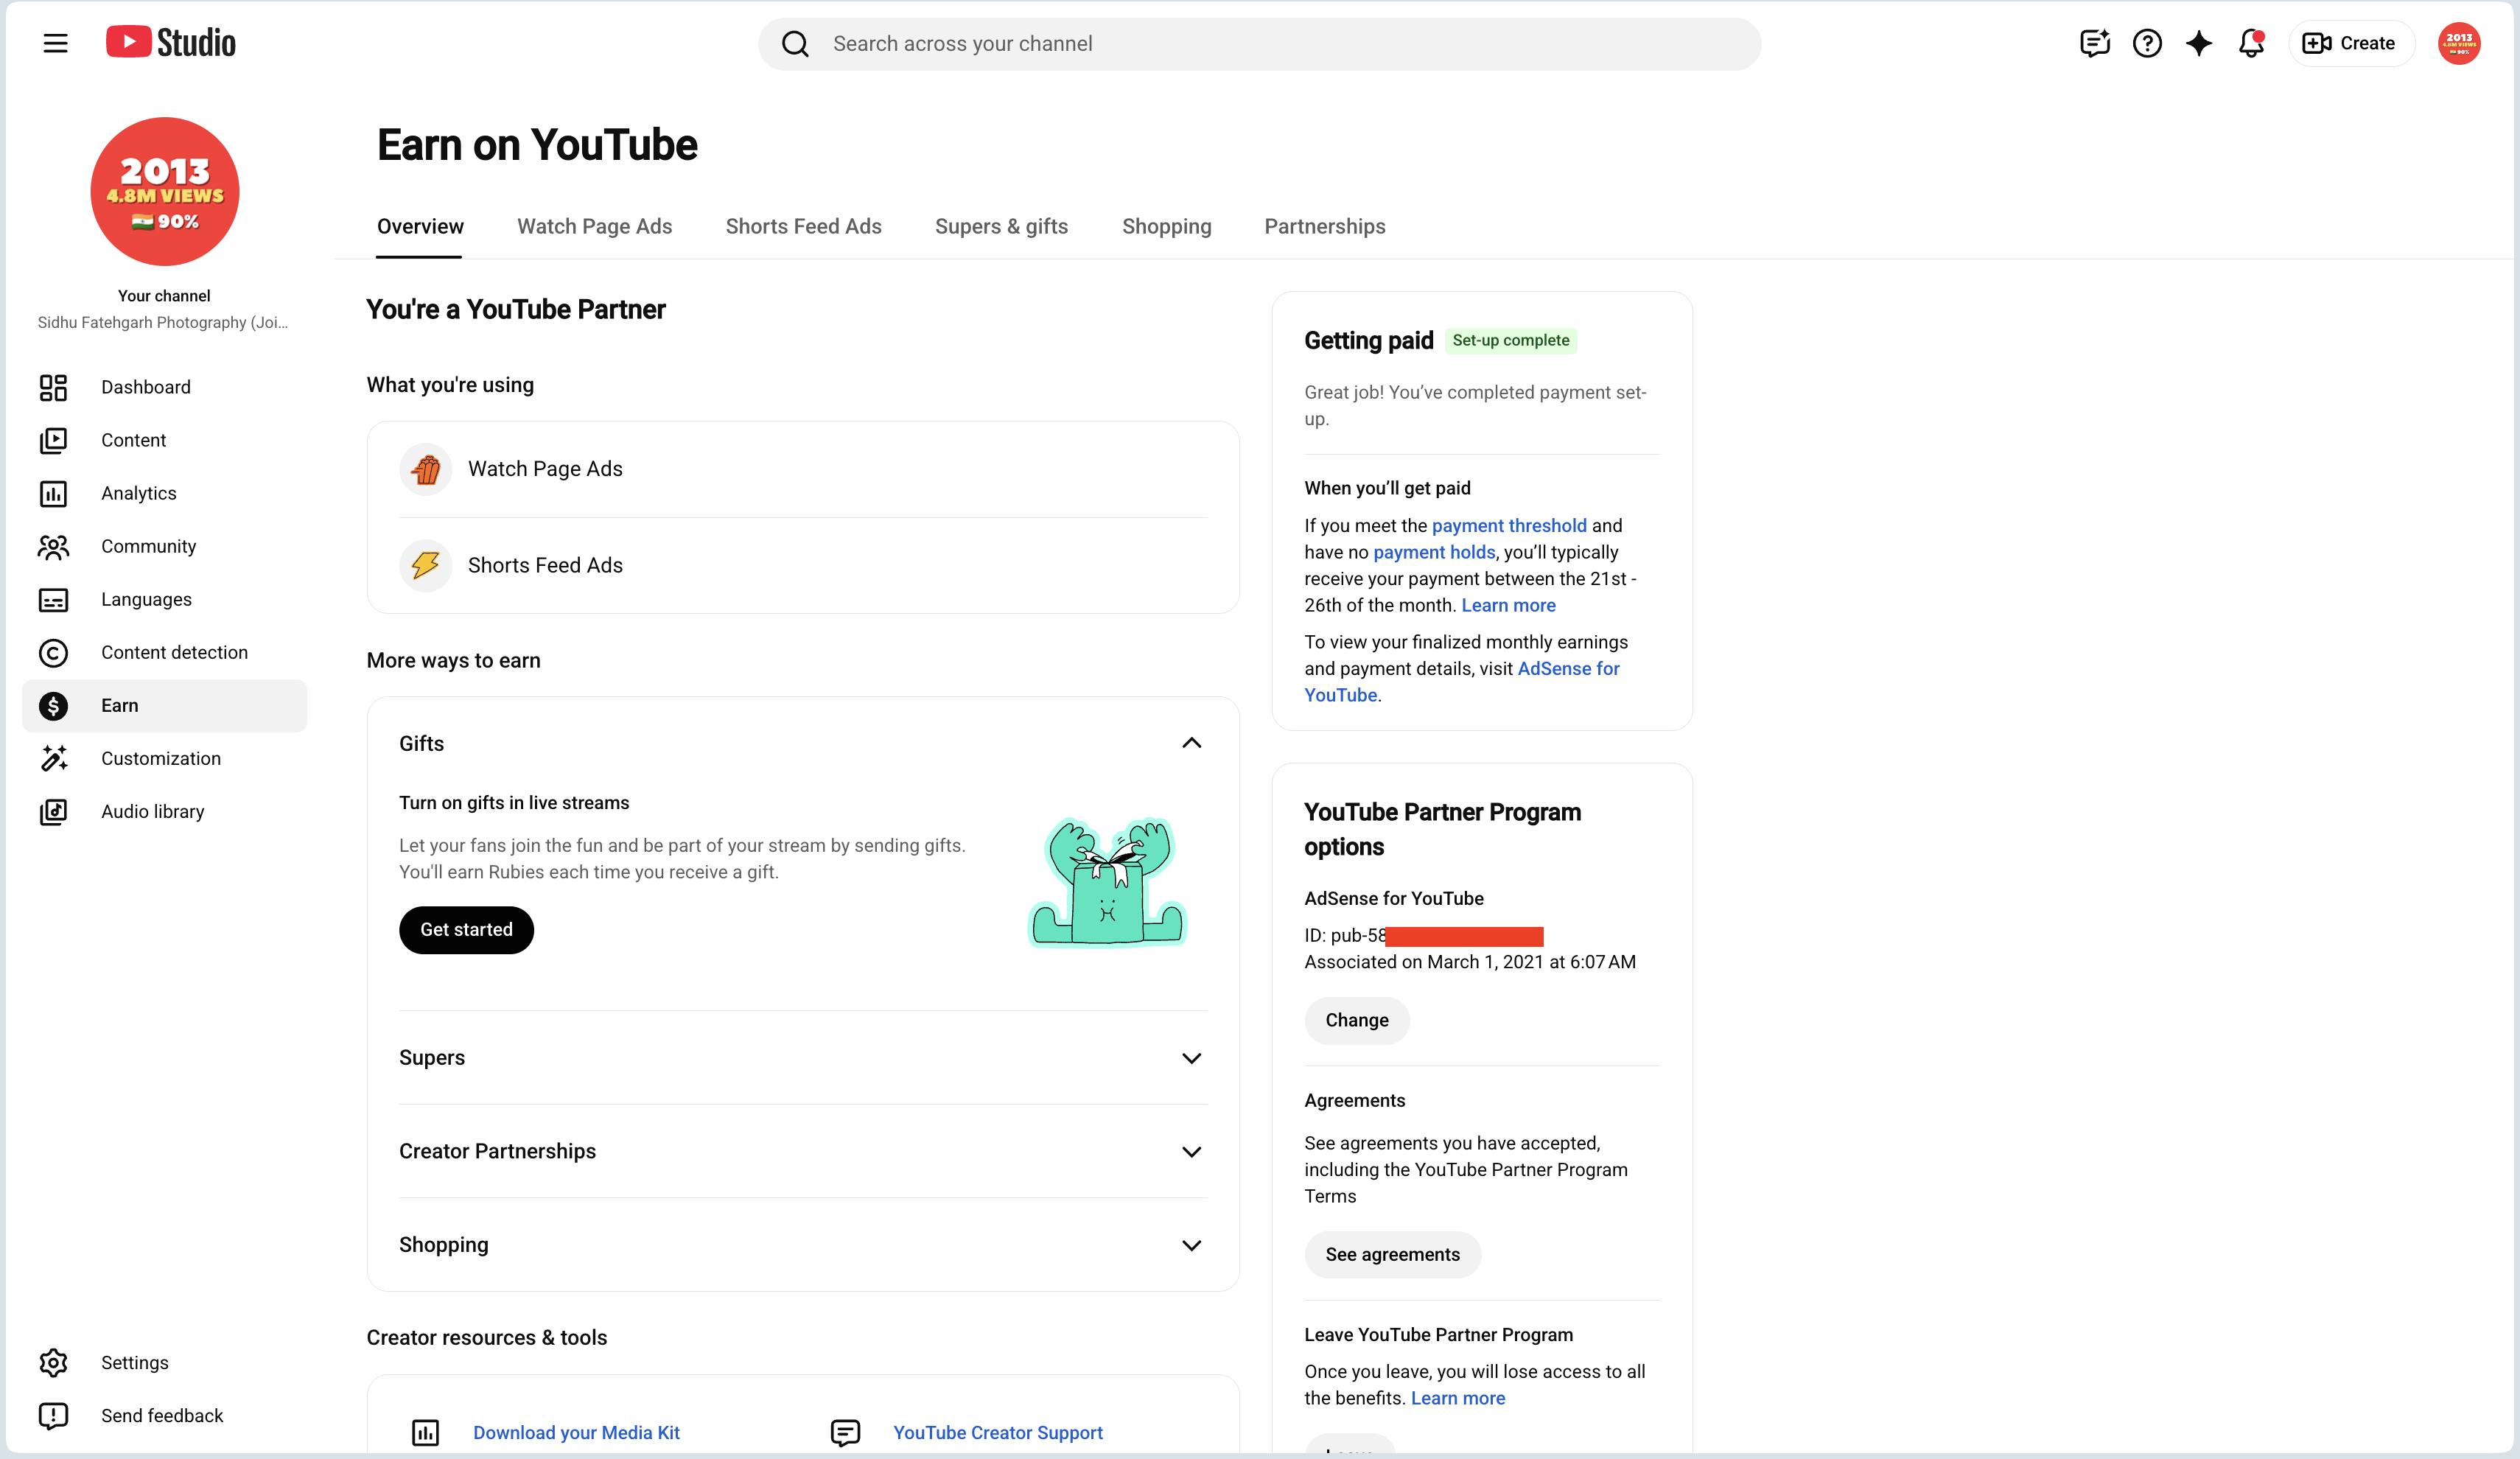Click Send feedback in the sidebar
2520x1459 pixels.
[x=164, y=1415]
